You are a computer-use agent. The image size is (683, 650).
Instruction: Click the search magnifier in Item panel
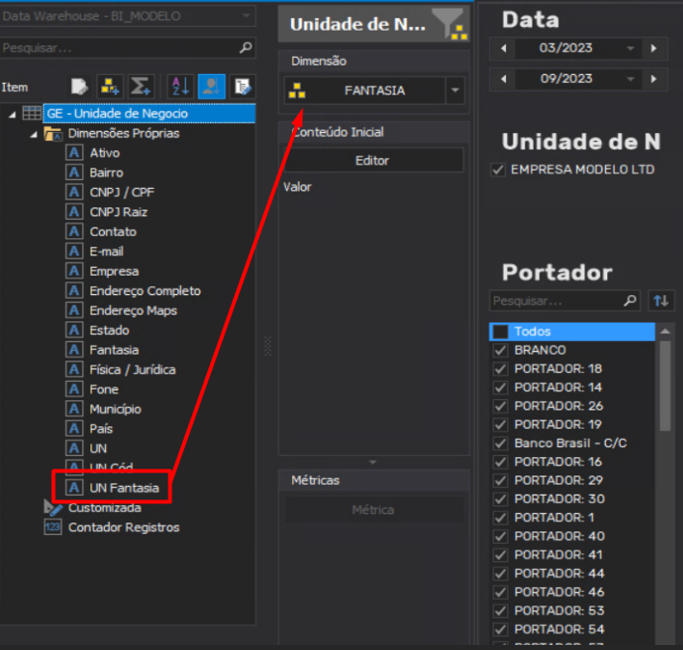[x=246, y=47]
